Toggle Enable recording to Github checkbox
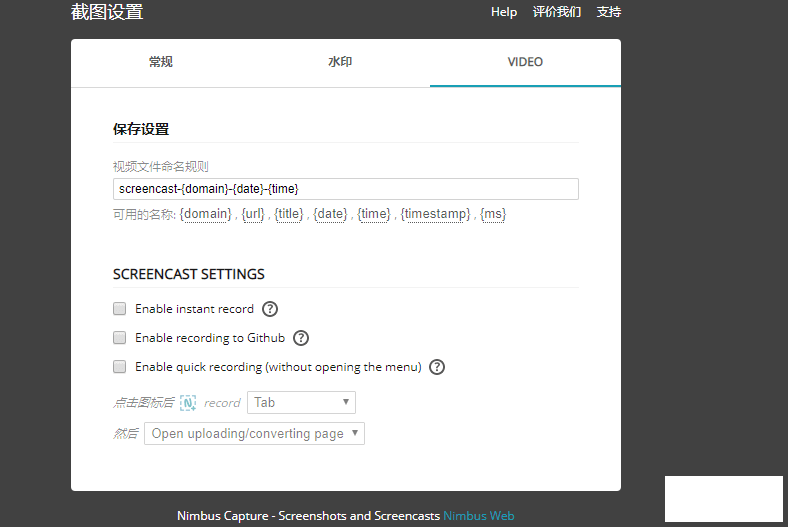The image size is (788, 527). tap(120, 338)
